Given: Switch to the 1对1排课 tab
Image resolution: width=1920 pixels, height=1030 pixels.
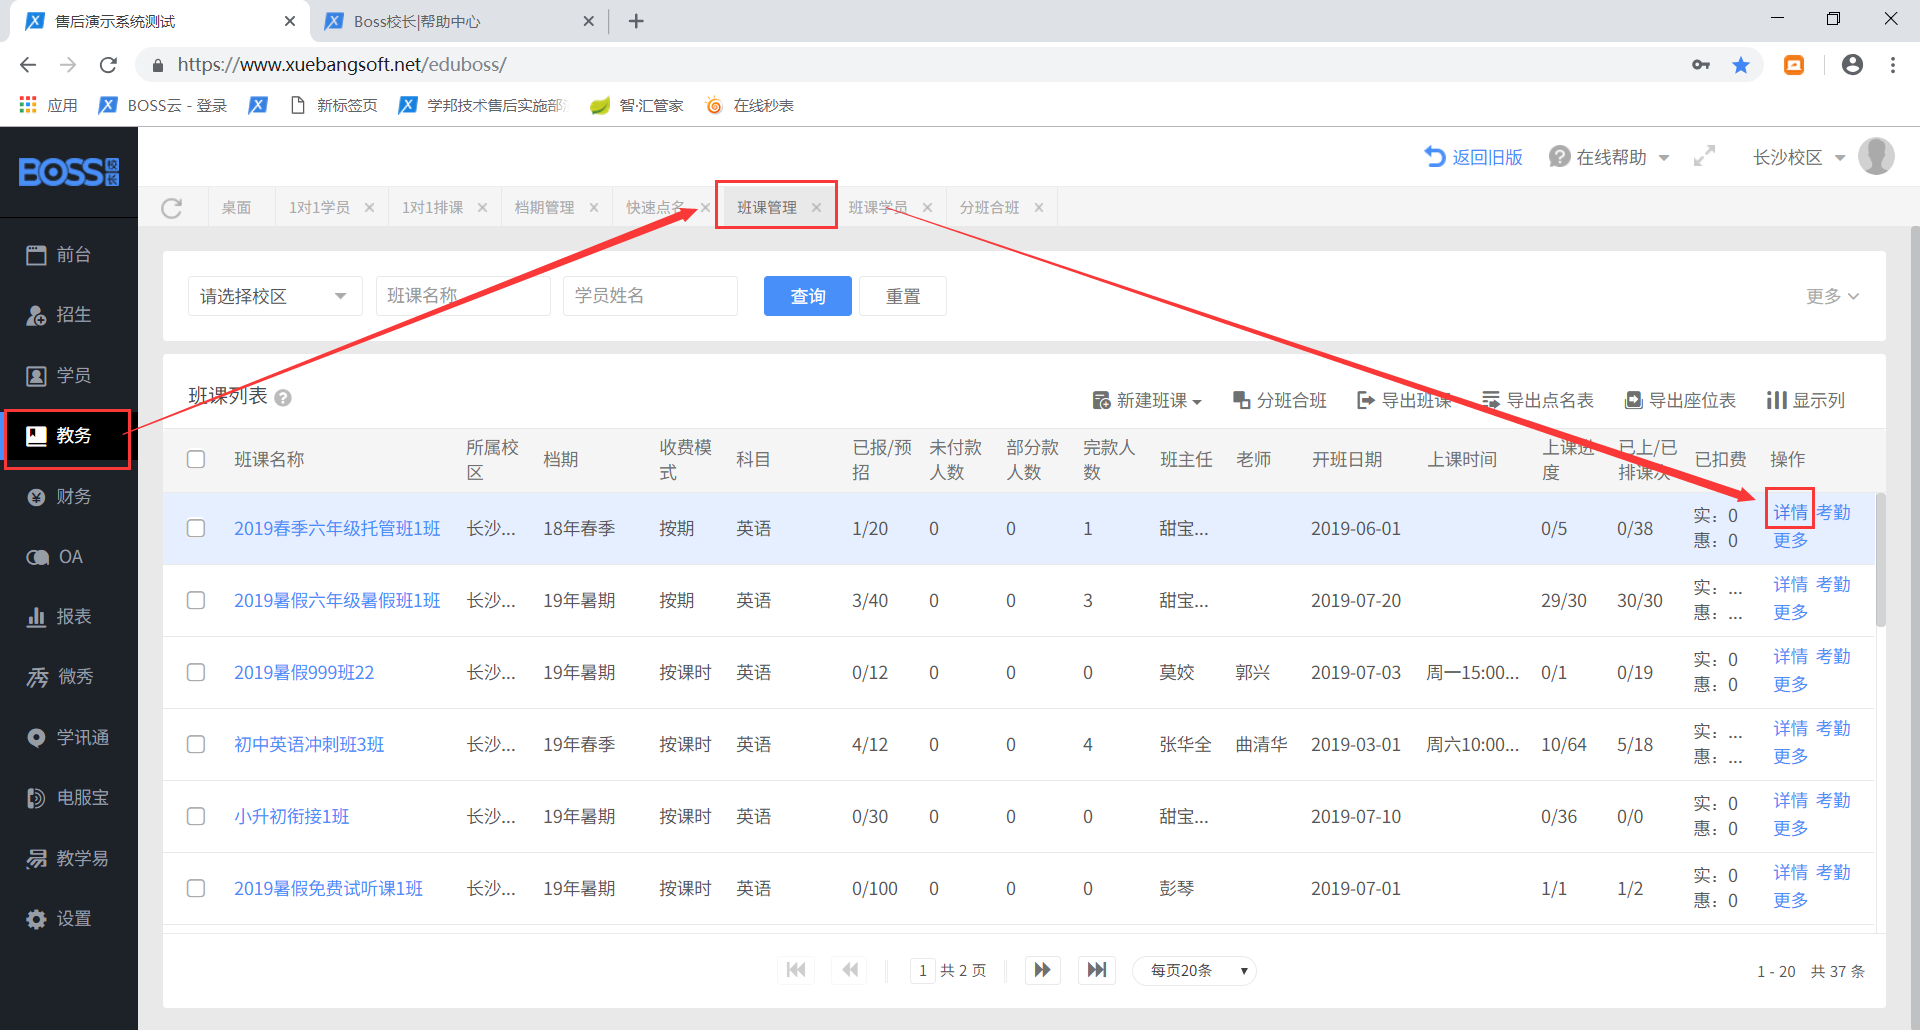Looking at the screenshot, I should (x=433, y=208).
